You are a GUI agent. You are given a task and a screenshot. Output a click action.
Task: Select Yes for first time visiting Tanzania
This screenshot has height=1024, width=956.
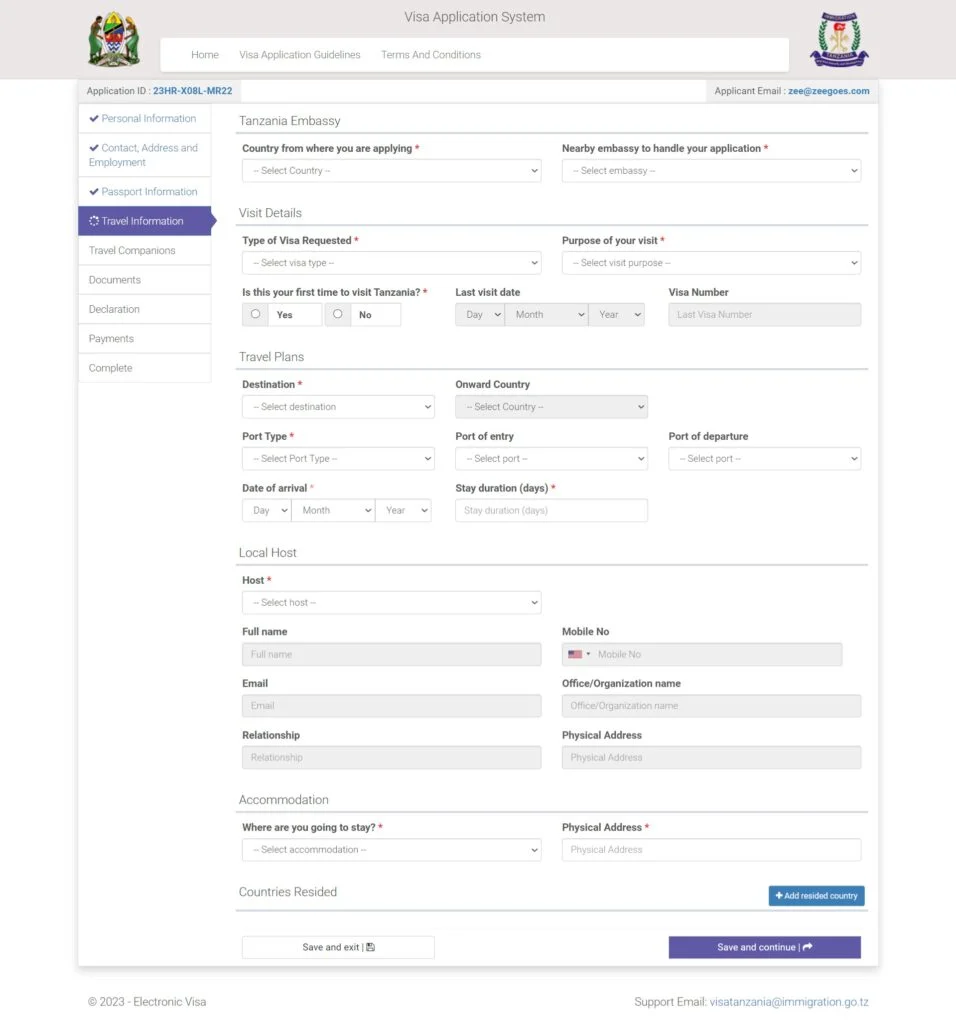click(256, 314)
